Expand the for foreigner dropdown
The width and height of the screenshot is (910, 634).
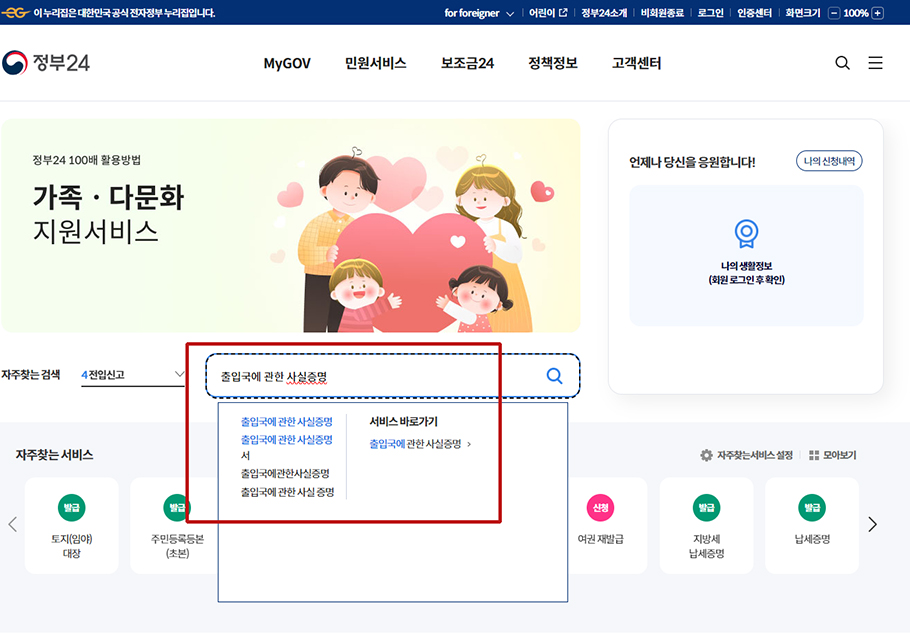479,13
